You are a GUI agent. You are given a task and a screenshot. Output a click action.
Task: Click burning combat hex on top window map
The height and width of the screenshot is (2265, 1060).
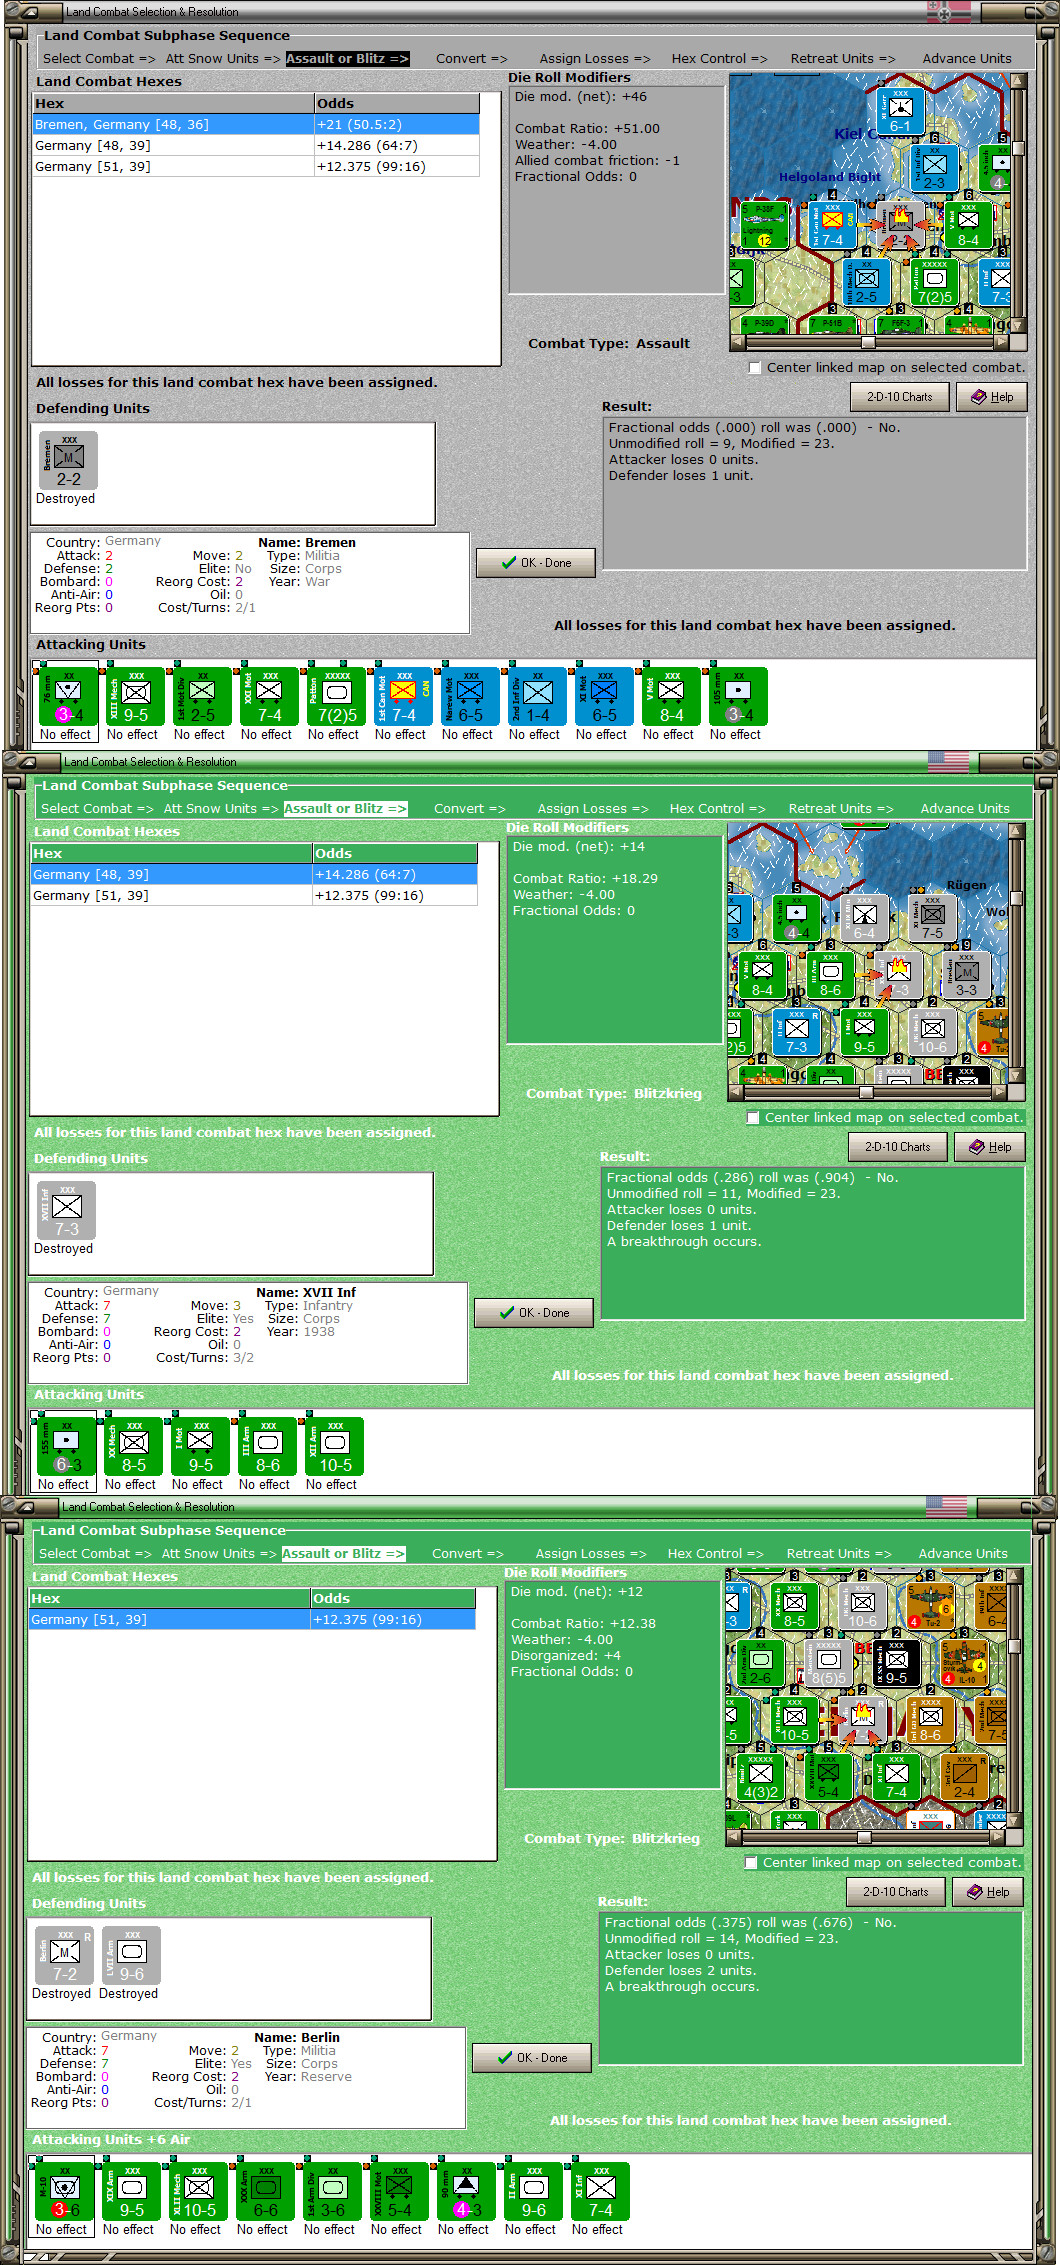(x=900, y=225)
